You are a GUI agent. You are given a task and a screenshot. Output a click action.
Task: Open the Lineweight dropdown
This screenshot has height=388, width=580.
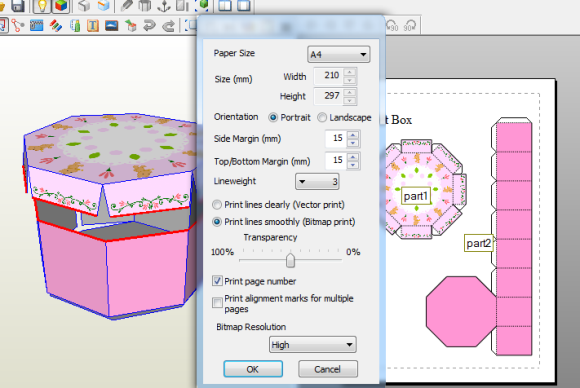317,182
